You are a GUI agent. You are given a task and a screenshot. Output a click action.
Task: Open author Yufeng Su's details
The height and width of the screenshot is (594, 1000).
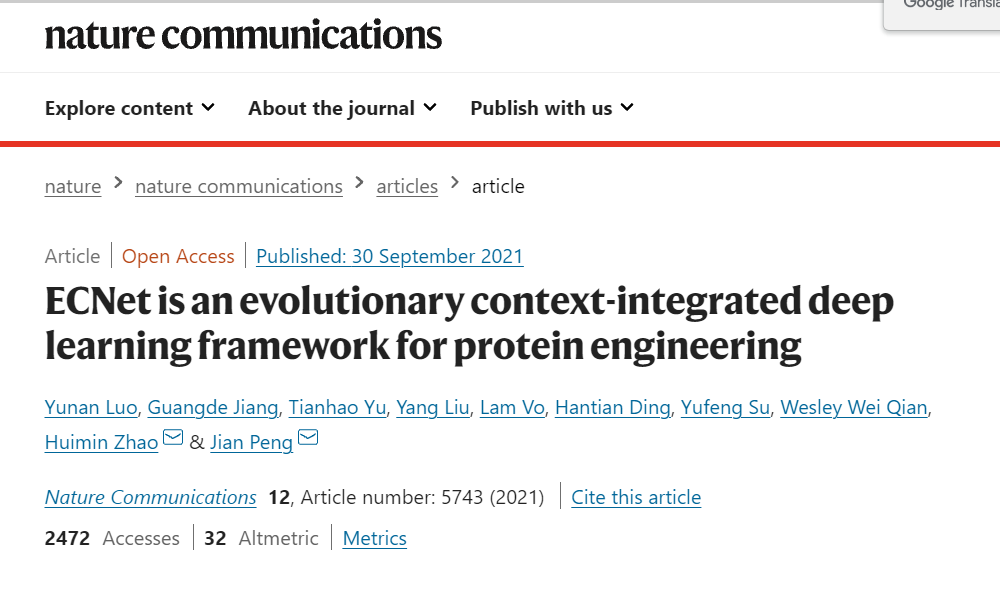click(725, 407)
